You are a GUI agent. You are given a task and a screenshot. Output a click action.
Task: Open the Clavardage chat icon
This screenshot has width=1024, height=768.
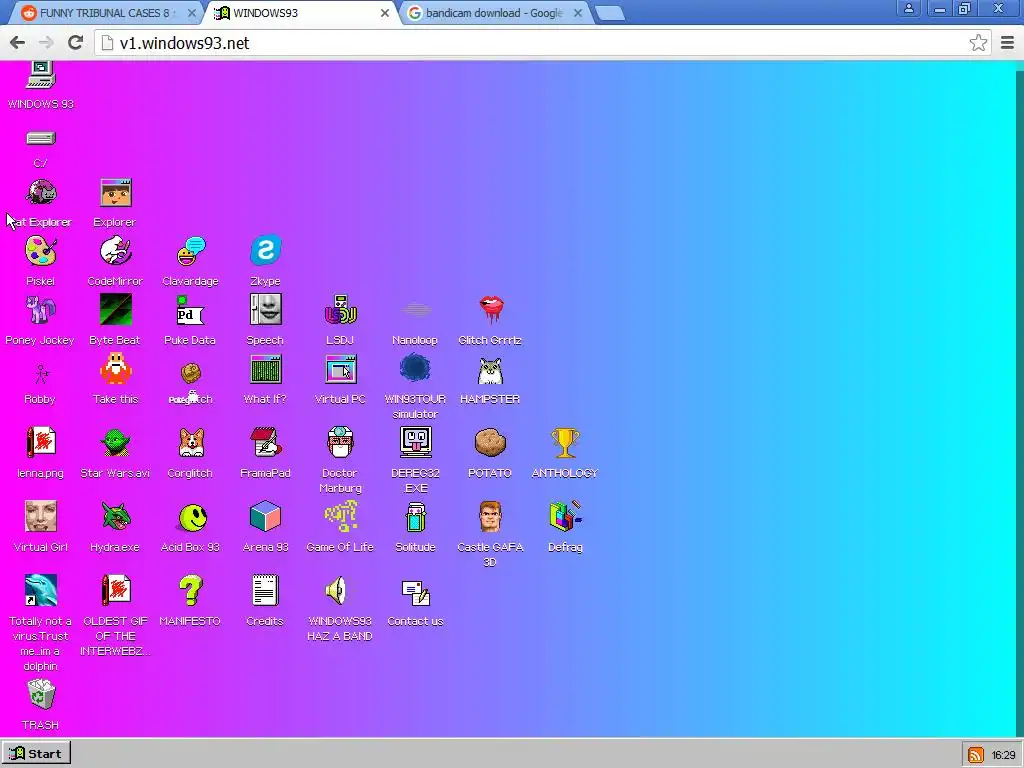(191, 251)
